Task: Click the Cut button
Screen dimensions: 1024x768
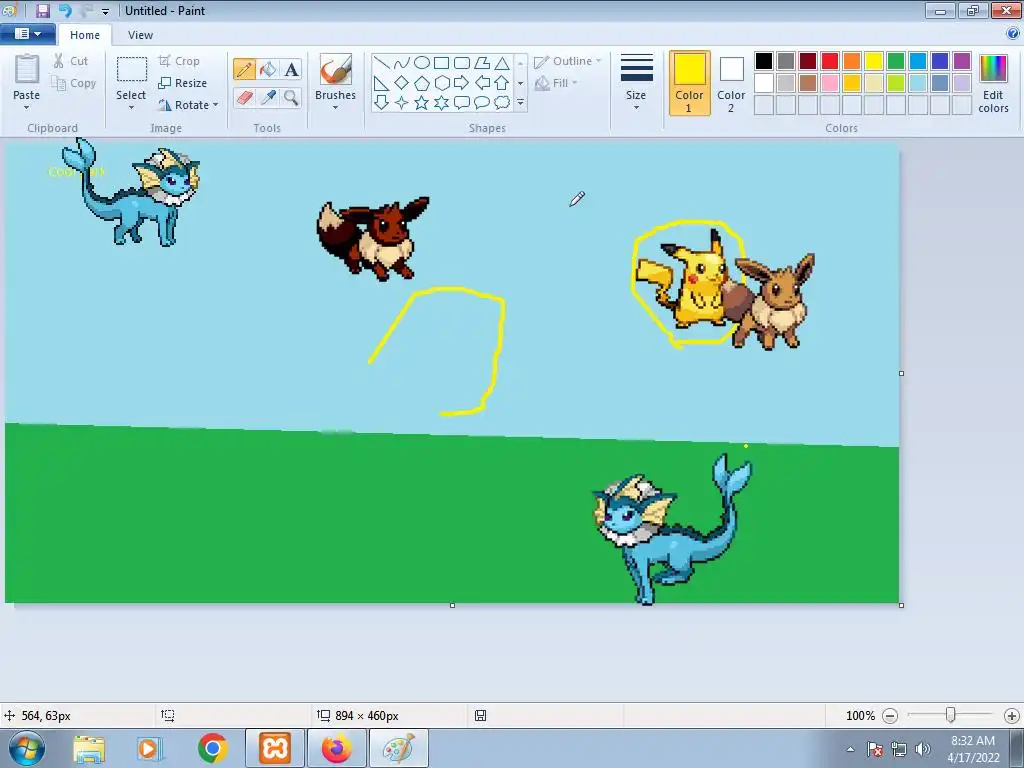Action: point(71,61)
